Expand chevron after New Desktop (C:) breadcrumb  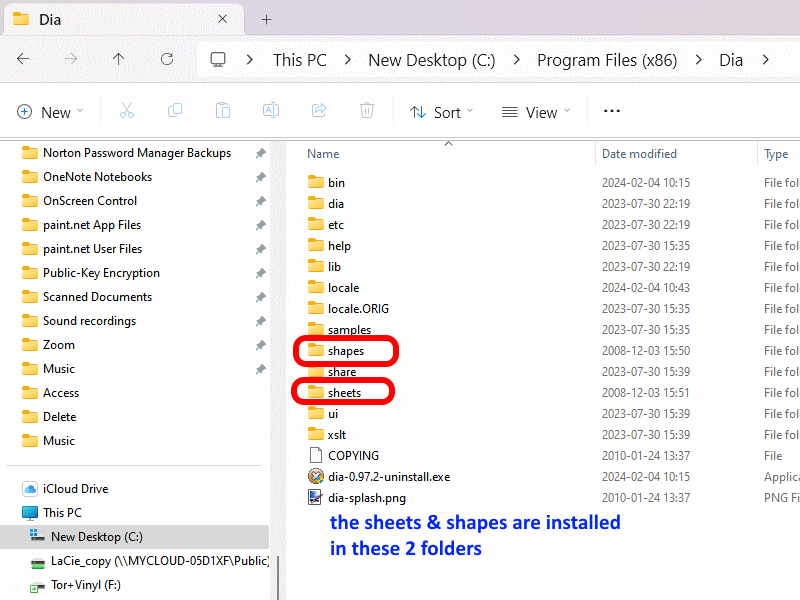pyautogui.click(x=517, y=60)
